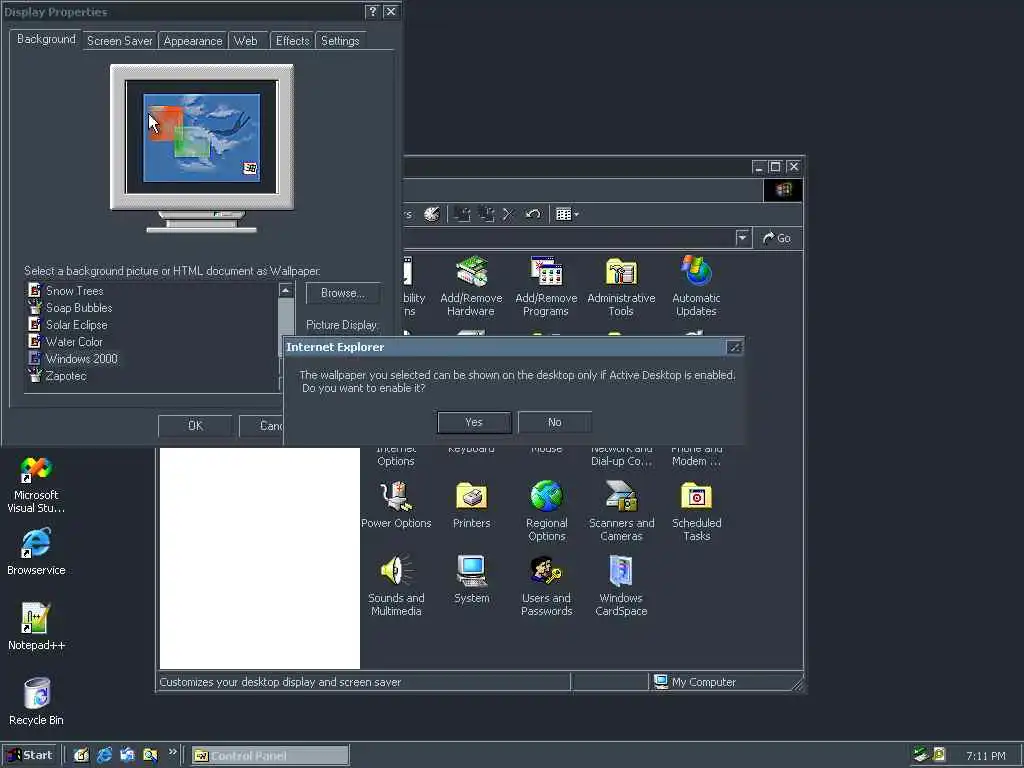
Task: Click History icon in Control Panel toolbar
Action: (432, 214)
